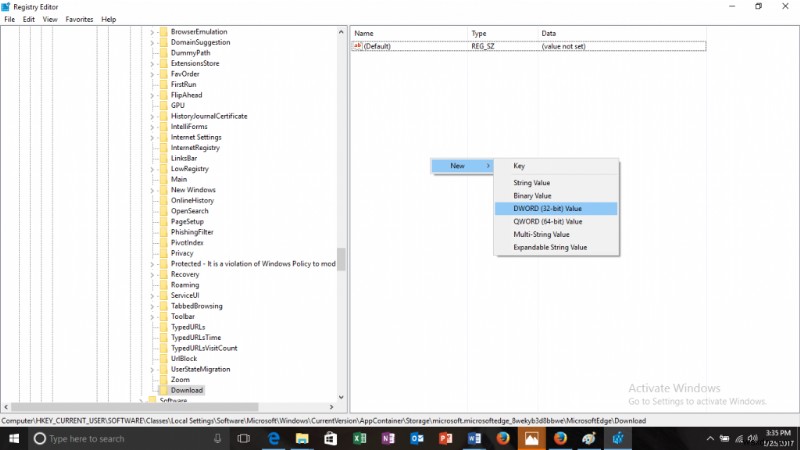
Task: Select the Privacy registry key
Action: (182, 253)
